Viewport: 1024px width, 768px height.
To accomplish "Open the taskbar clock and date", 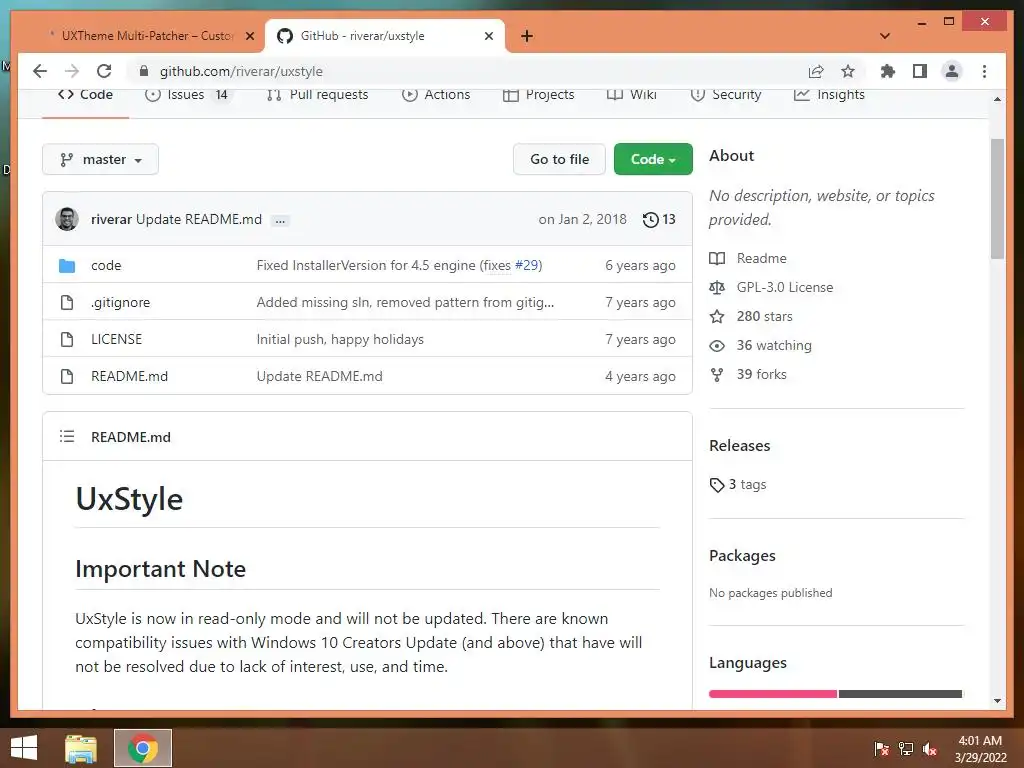I will (980, 748).
